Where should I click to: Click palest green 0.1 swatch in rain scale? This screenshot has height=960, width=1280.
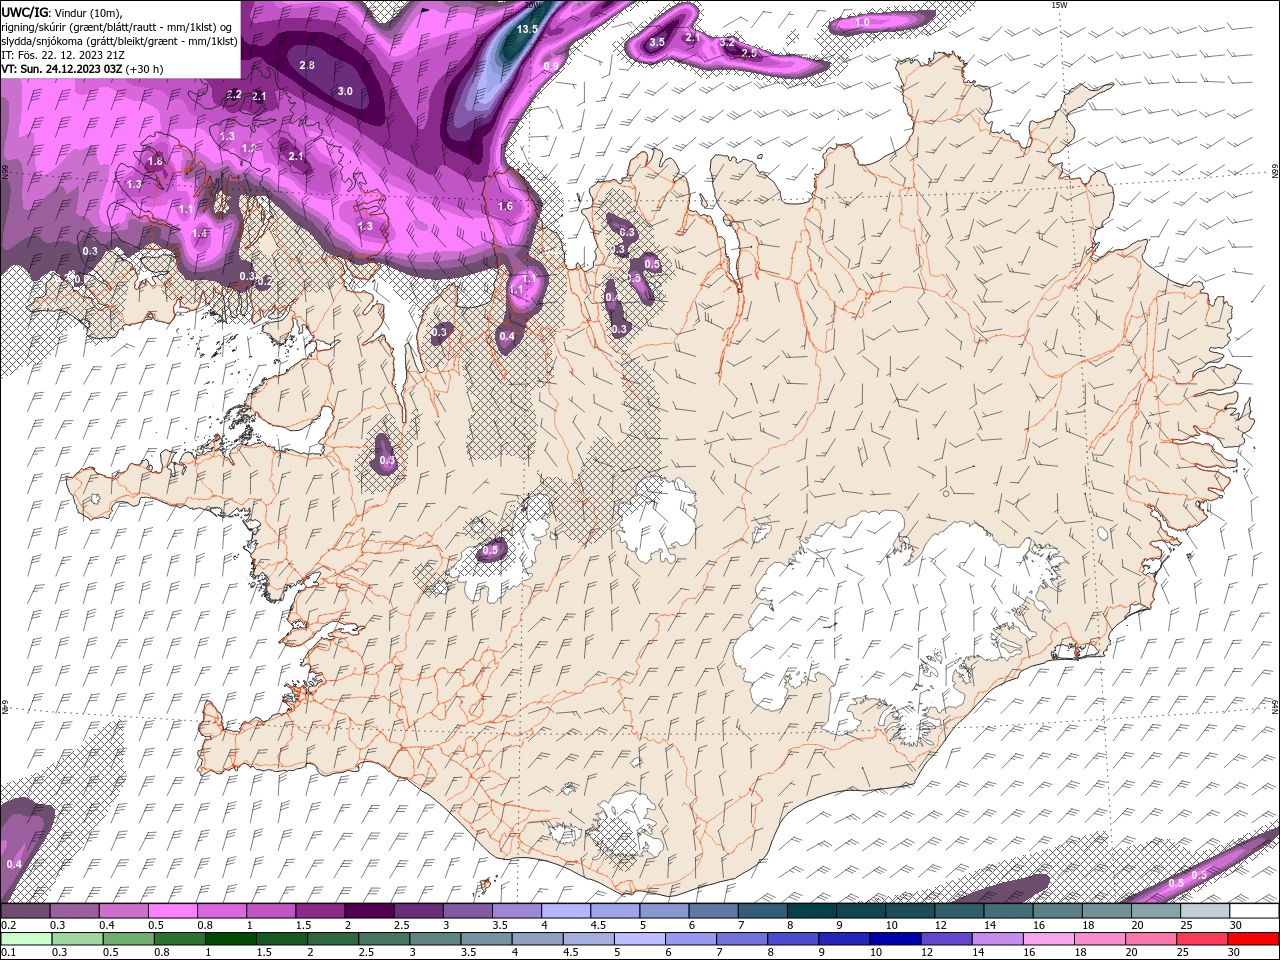click(26, 938)
